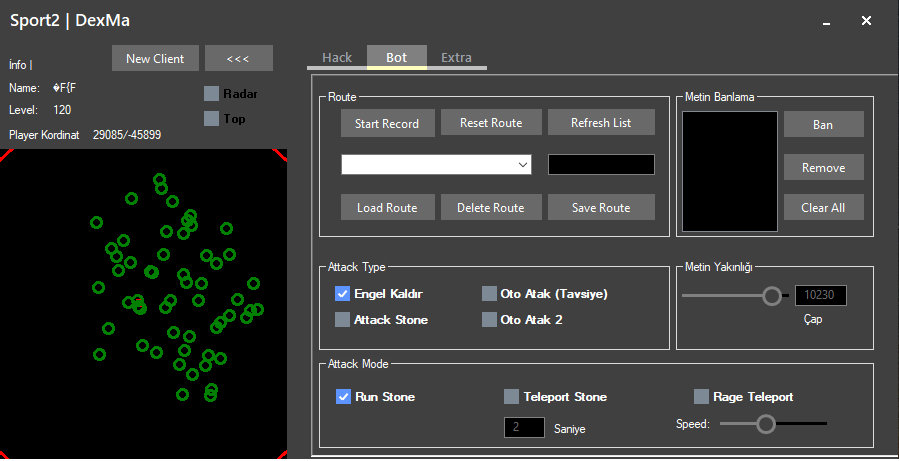This screenshot has height=461, width=899.
Task: Click the Saniye seconds input field
Action: click(x=523, y=428)
